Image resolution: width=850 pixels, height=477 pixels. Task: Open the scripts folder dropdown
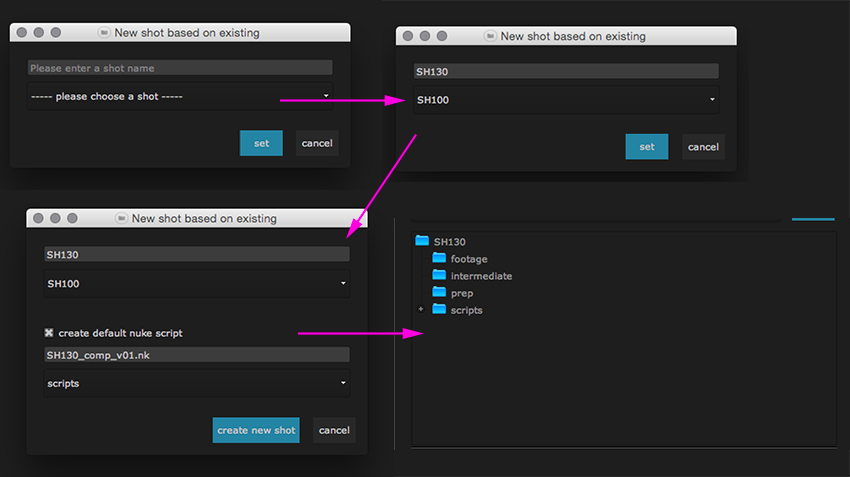point(197,383)
